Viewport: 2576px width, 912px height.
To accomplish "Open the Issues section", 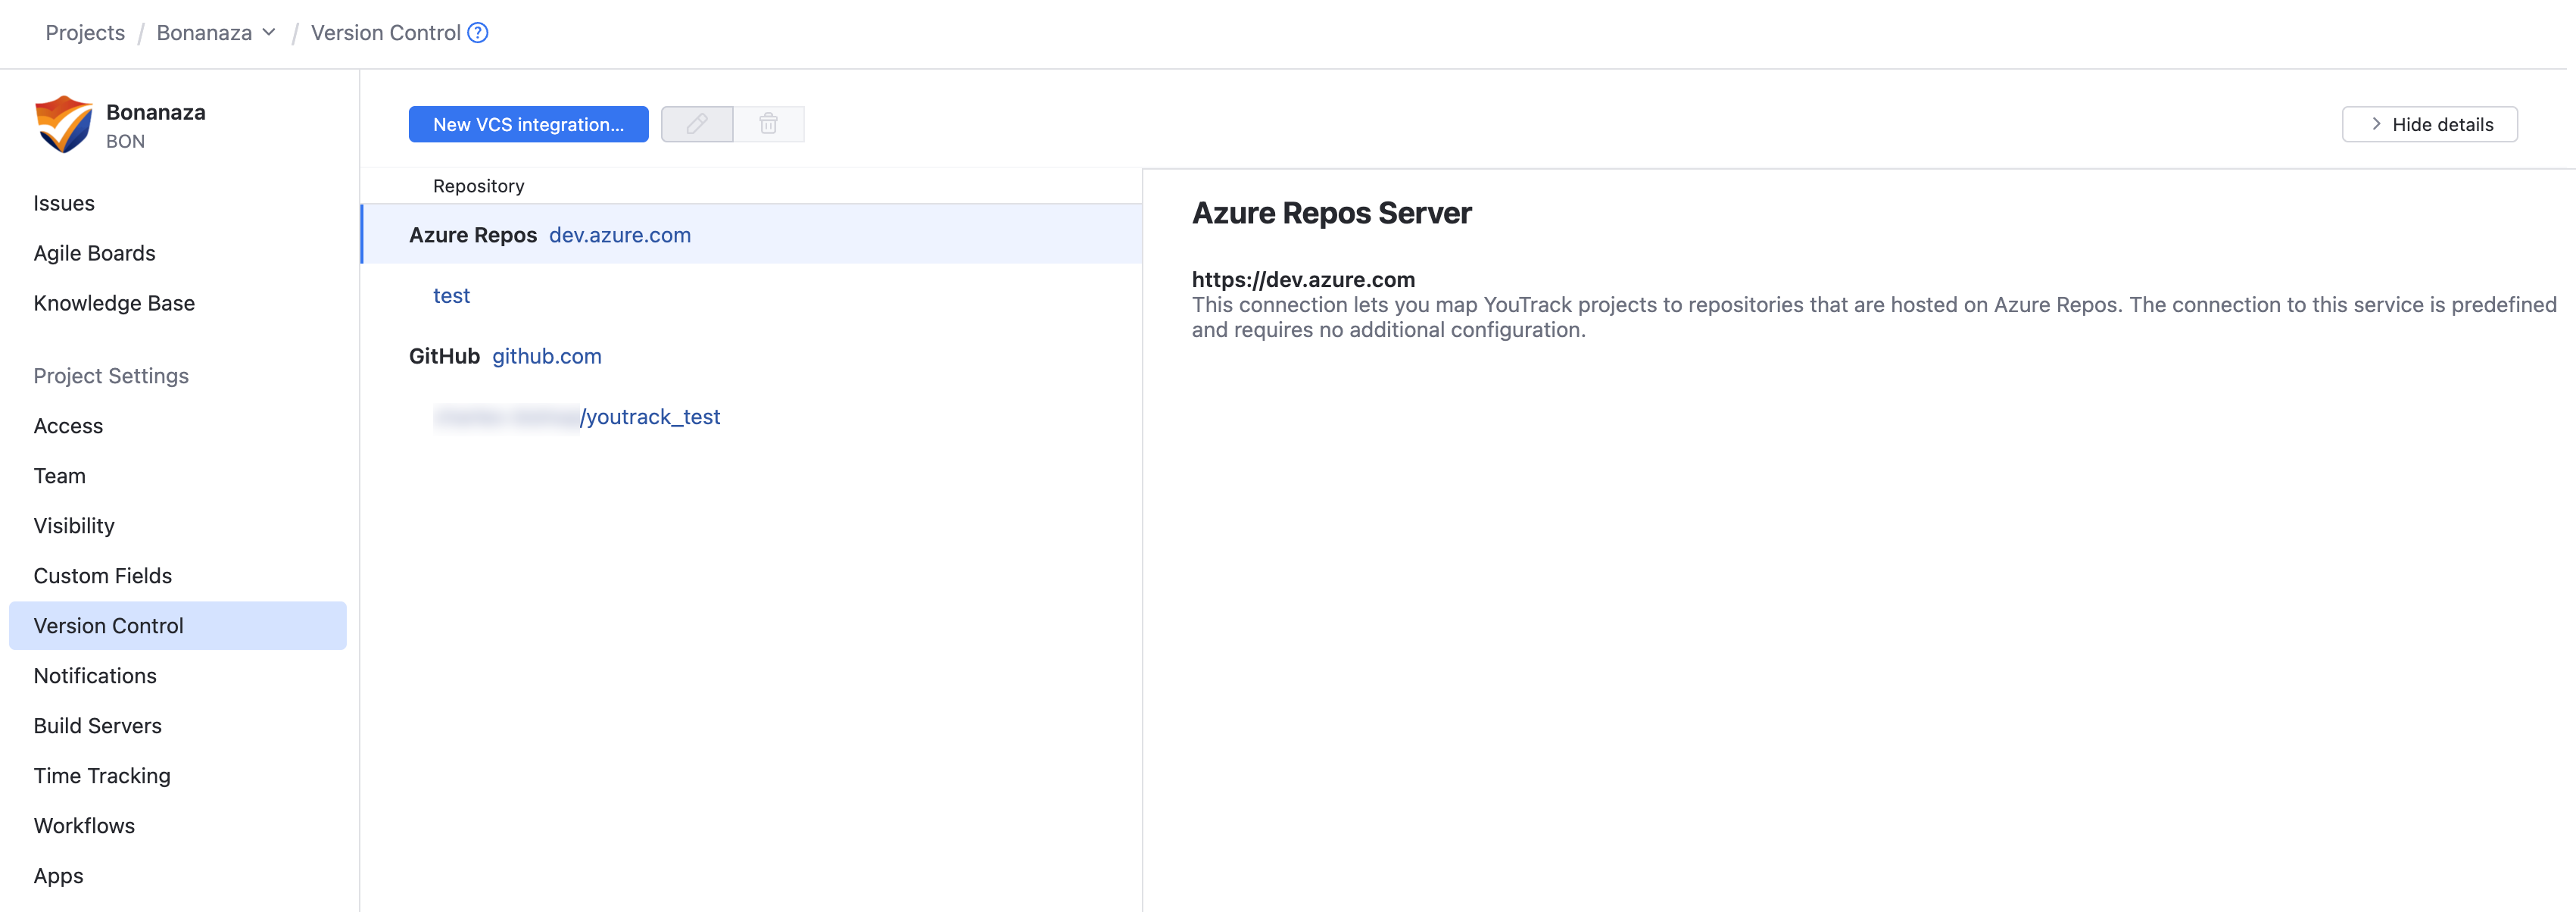I will [x=64, y=203].
